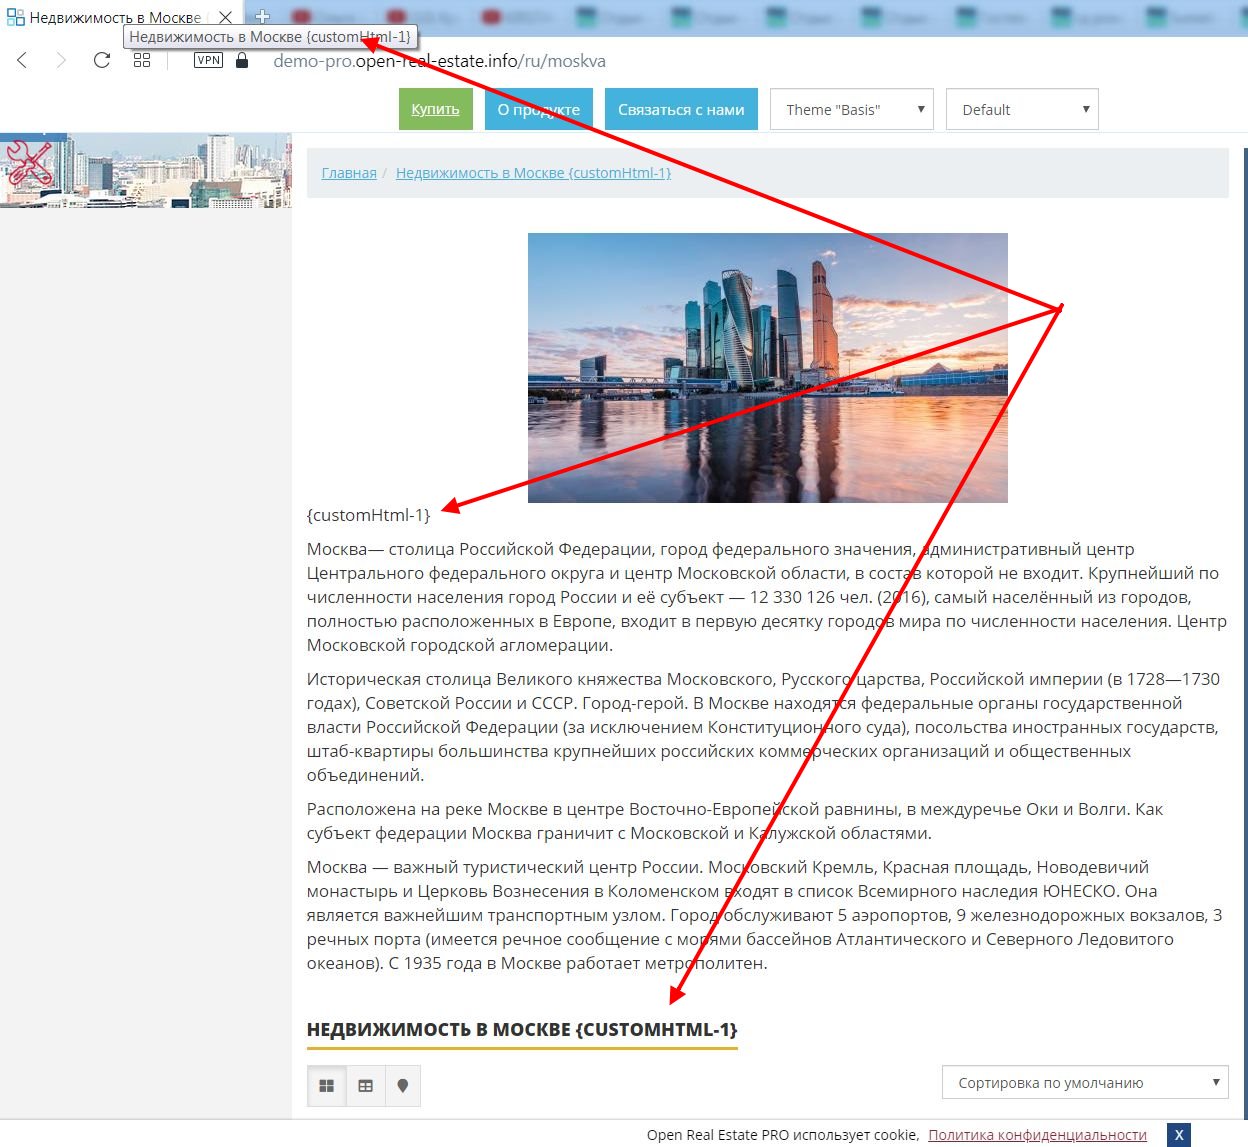1248x1147 pixels.
Task: Open Политика конфиденциальности link
Action: 1037,1135
